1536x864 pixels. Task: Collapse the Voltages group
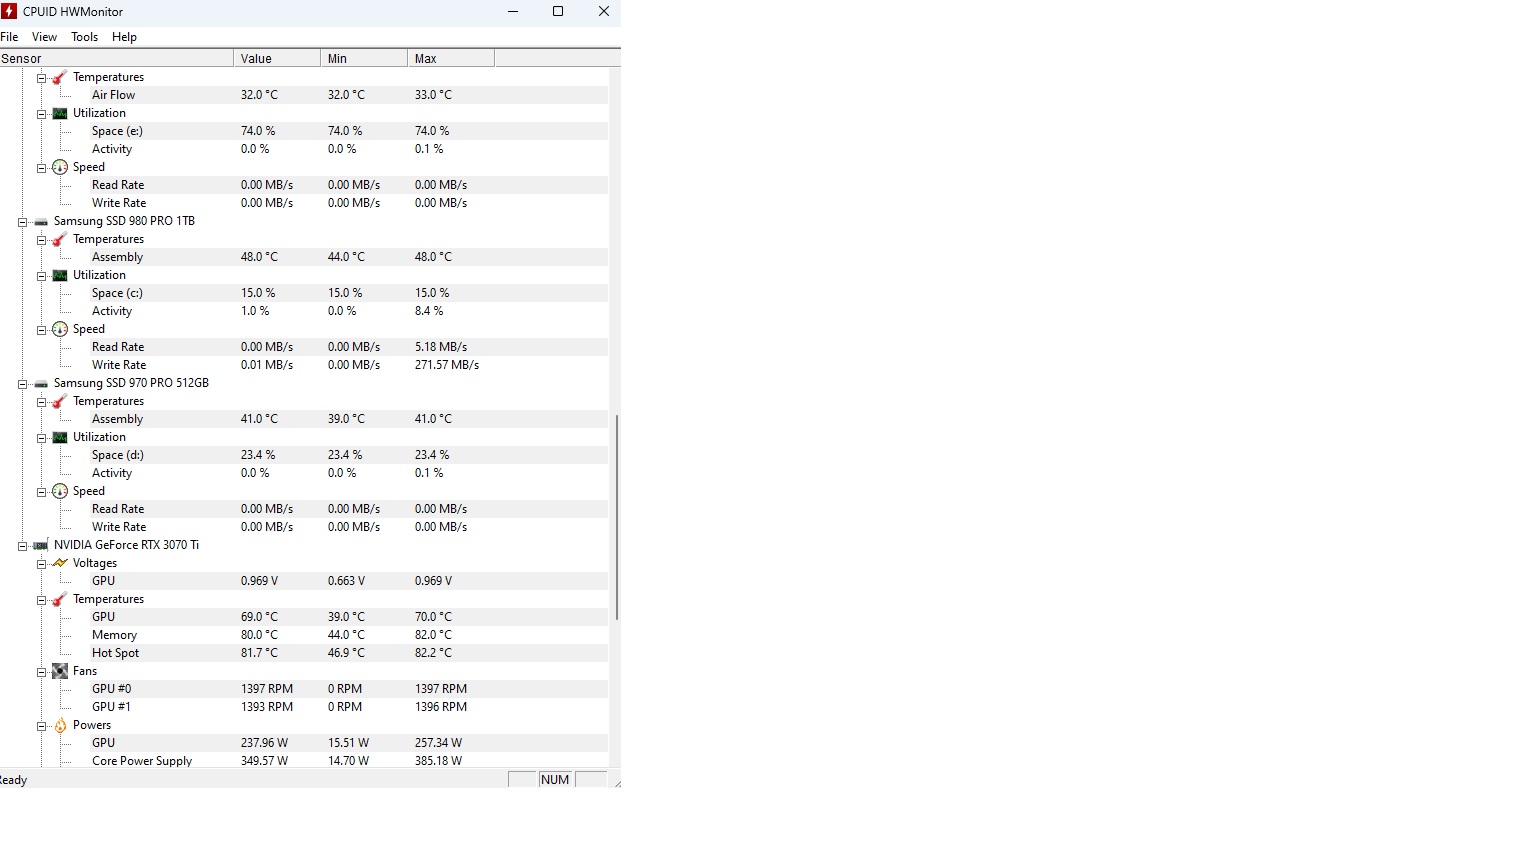[42, 564]
